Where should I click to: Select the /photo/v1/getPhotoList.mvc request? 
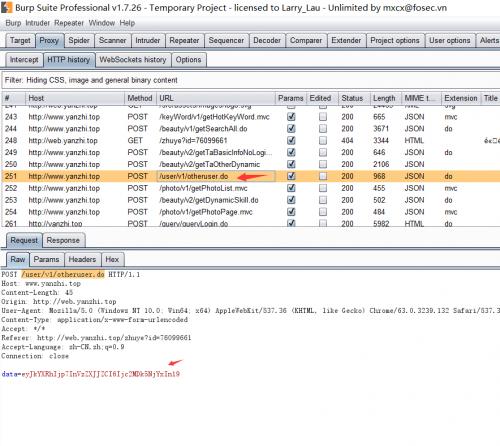tap(250, 188)
